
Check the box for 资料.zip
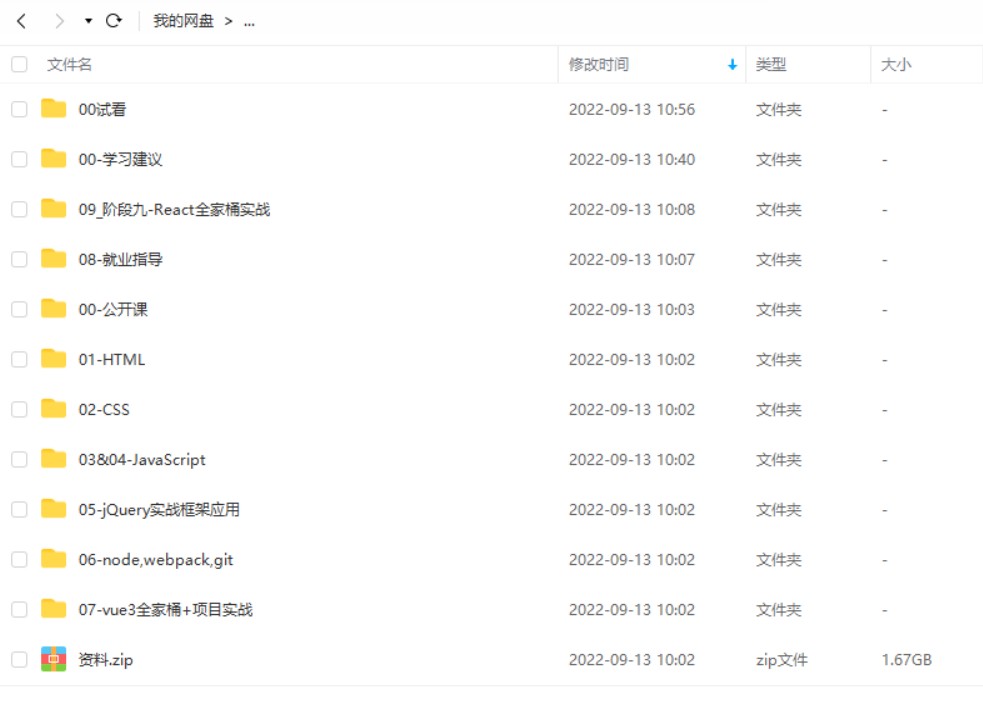[x=19, y=660]
